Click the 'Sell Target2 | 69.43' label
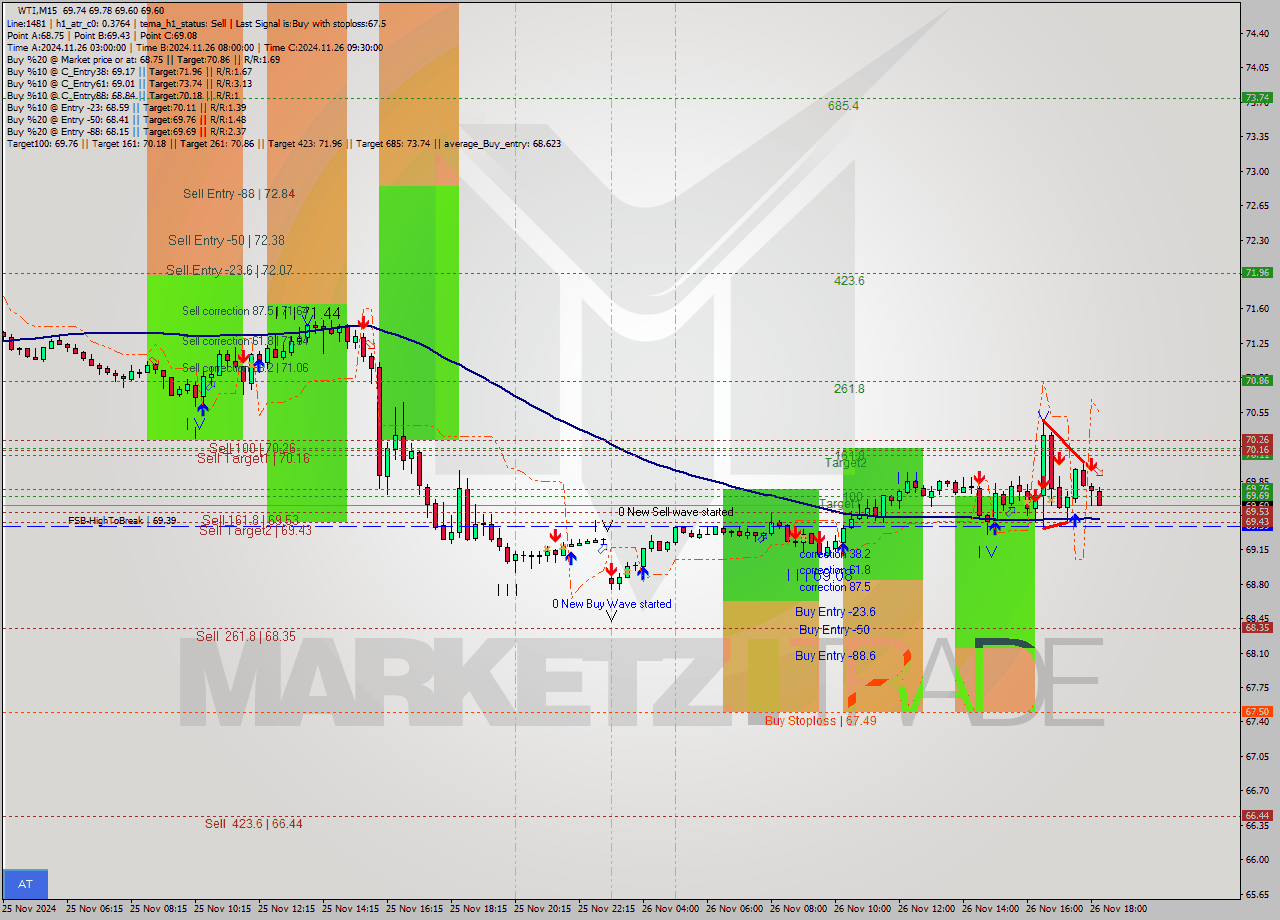Viewport: 1280px width, 920px height. tap(255, 530)
